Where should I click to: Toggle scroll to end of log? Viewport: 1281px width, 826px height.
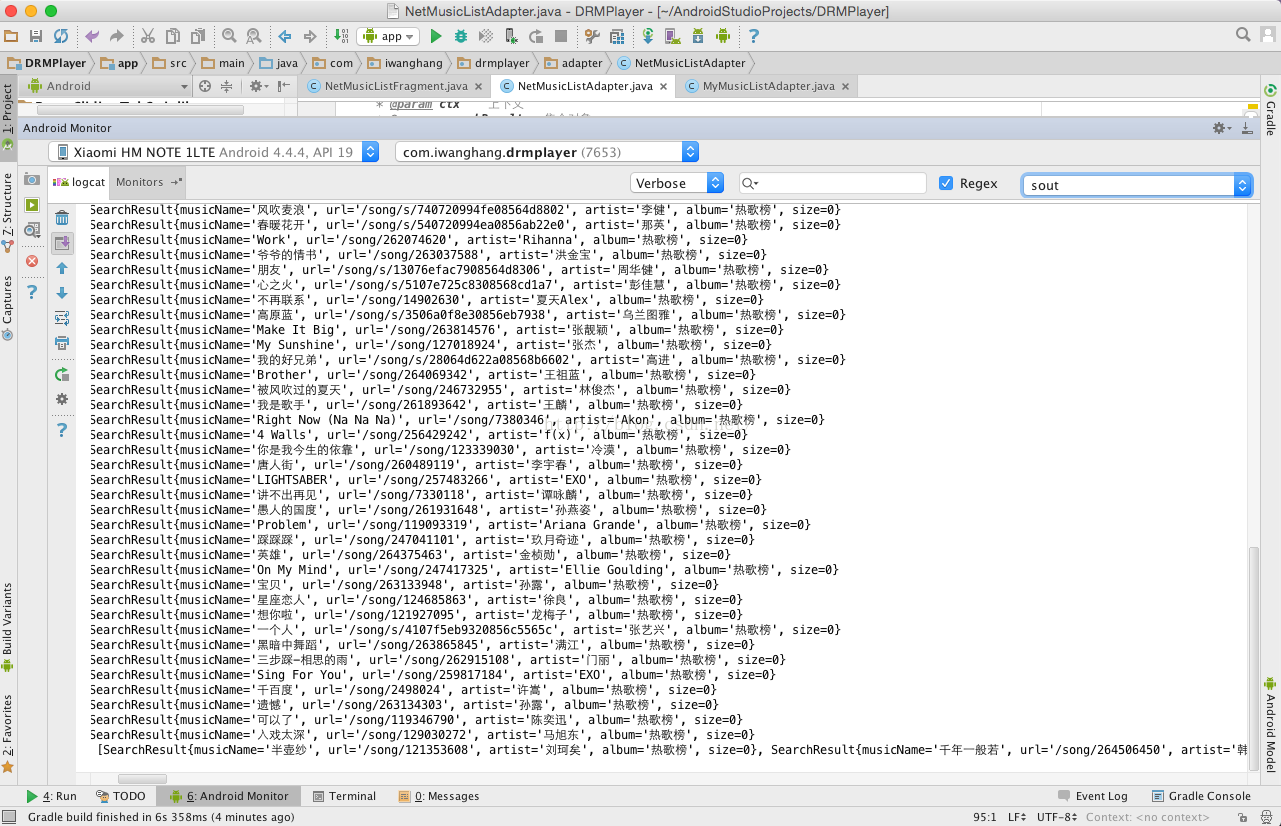pyautogui.click(x=62, y=243)
